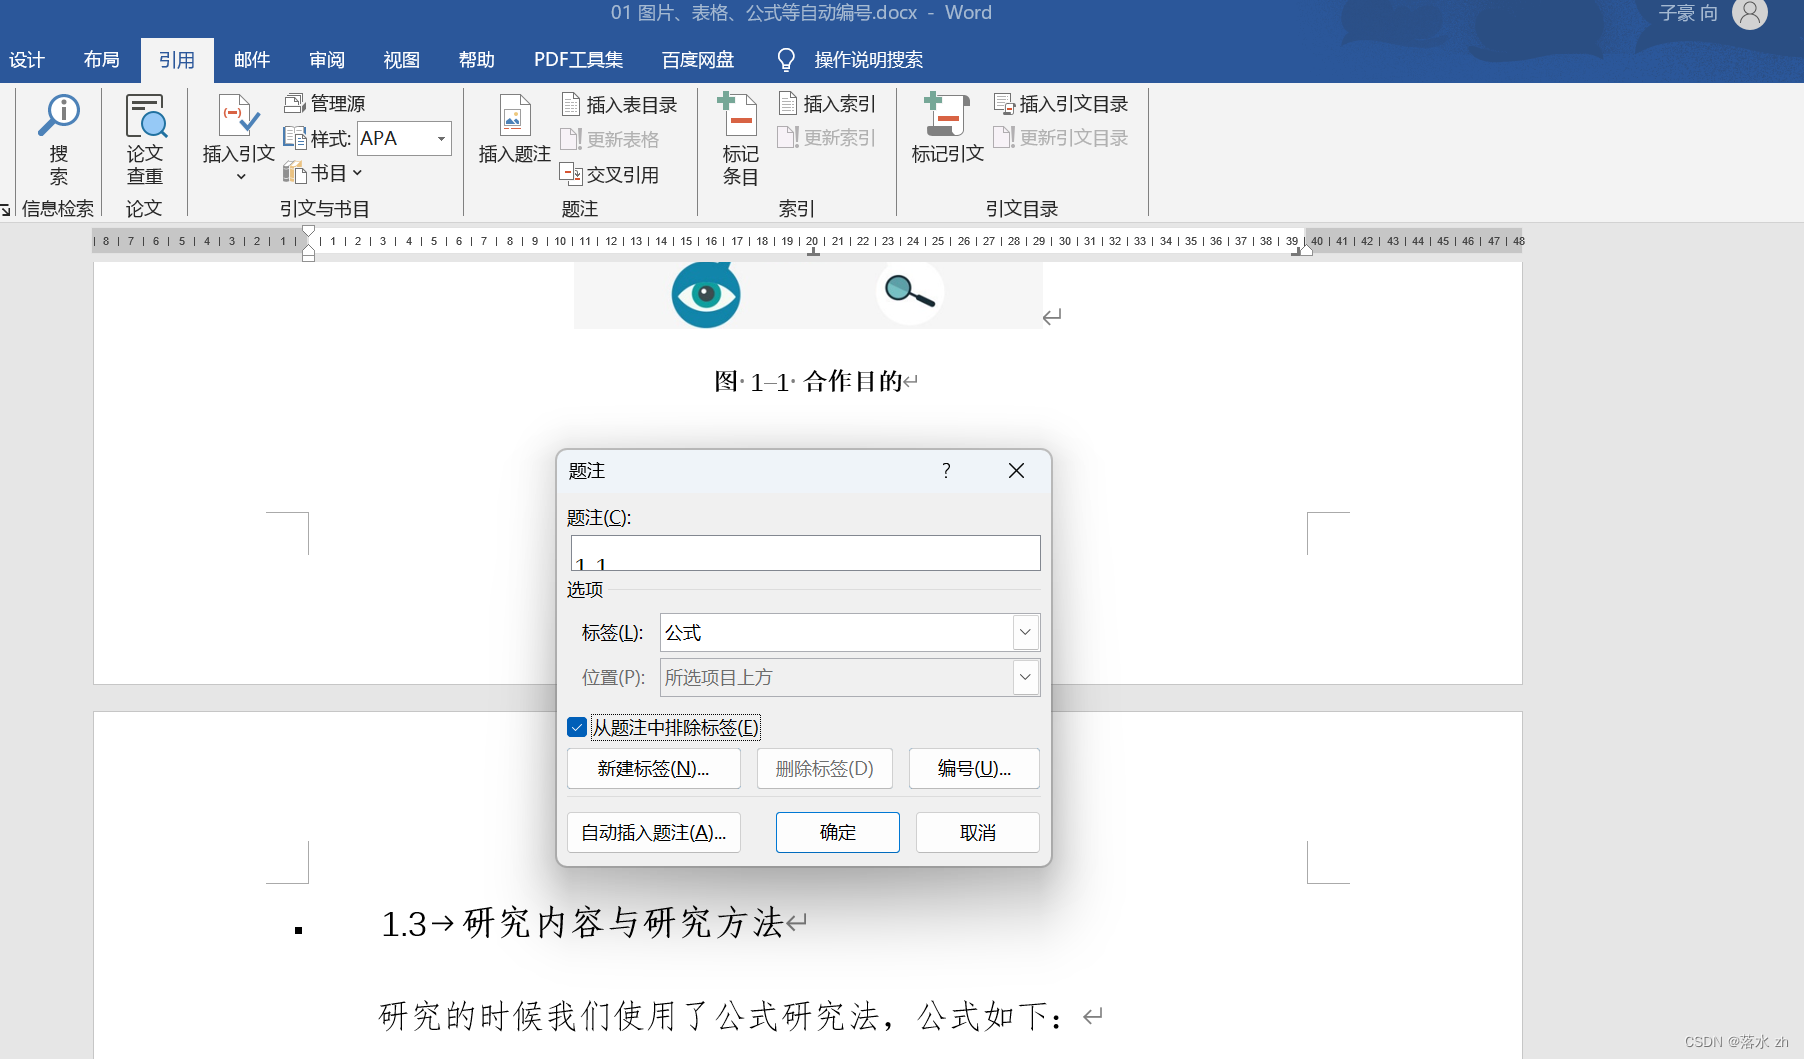Open the 帮助 Help tab

pos(477,60)
